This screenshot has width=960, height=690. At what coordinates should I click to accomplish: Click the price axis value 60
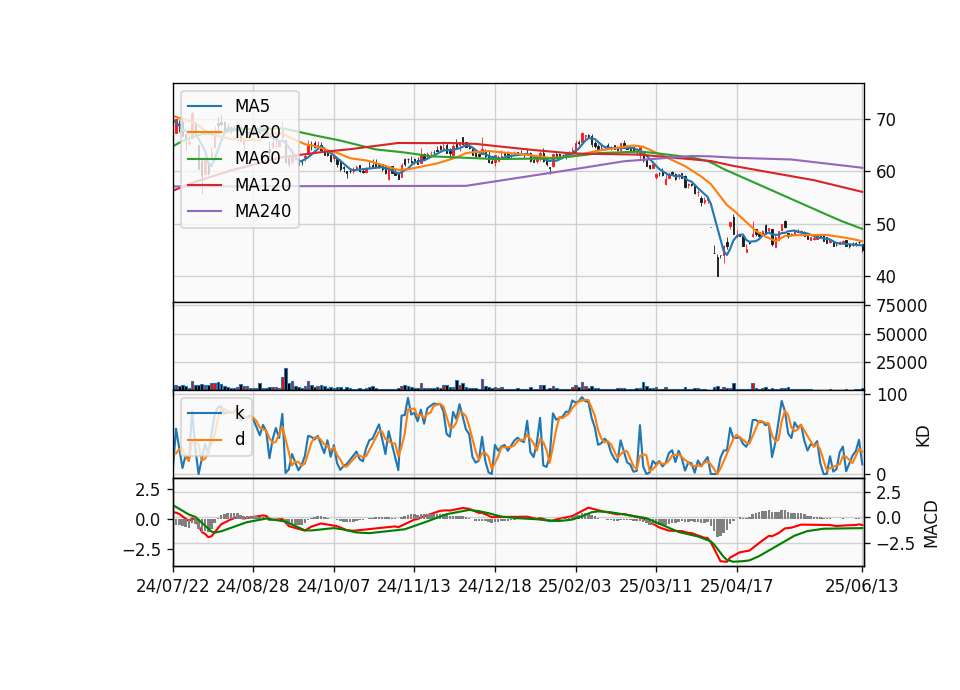coord(886,172)
